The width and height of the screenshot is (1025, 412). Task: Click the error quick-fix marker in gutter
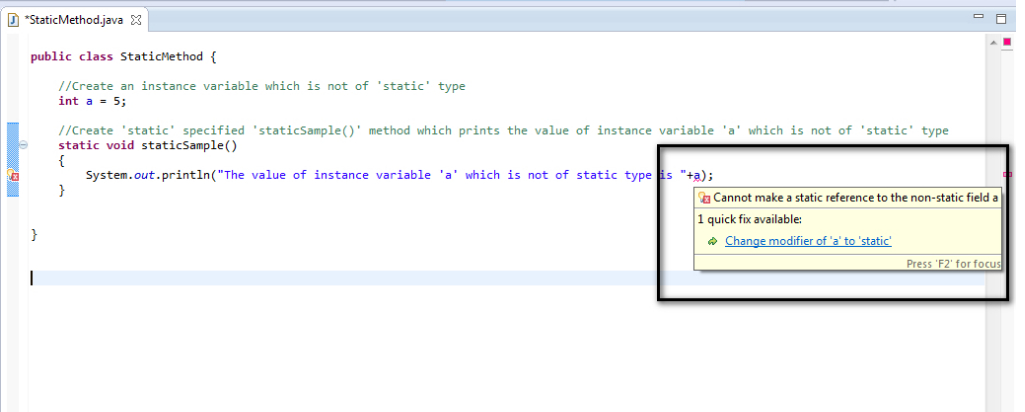click(x=12, y=175)
